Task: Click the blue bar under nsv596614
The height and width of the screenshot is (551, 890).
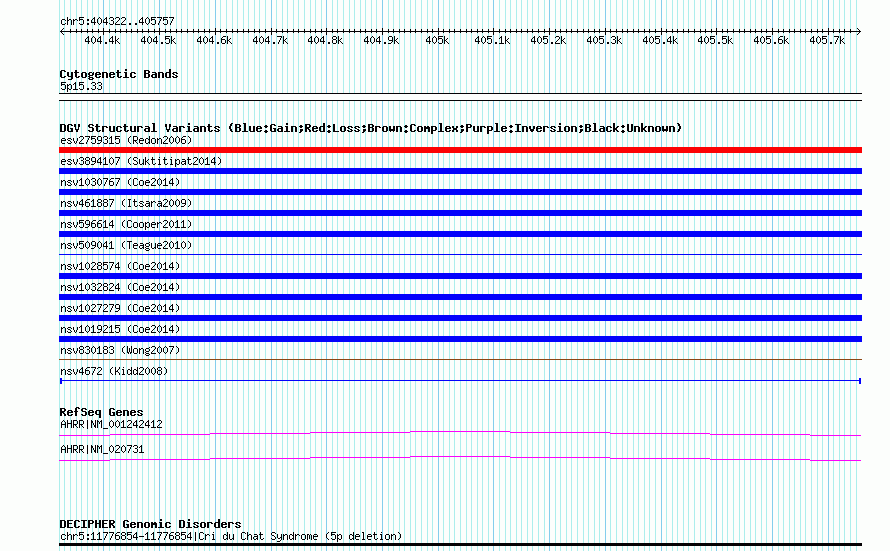Action: 460,234
